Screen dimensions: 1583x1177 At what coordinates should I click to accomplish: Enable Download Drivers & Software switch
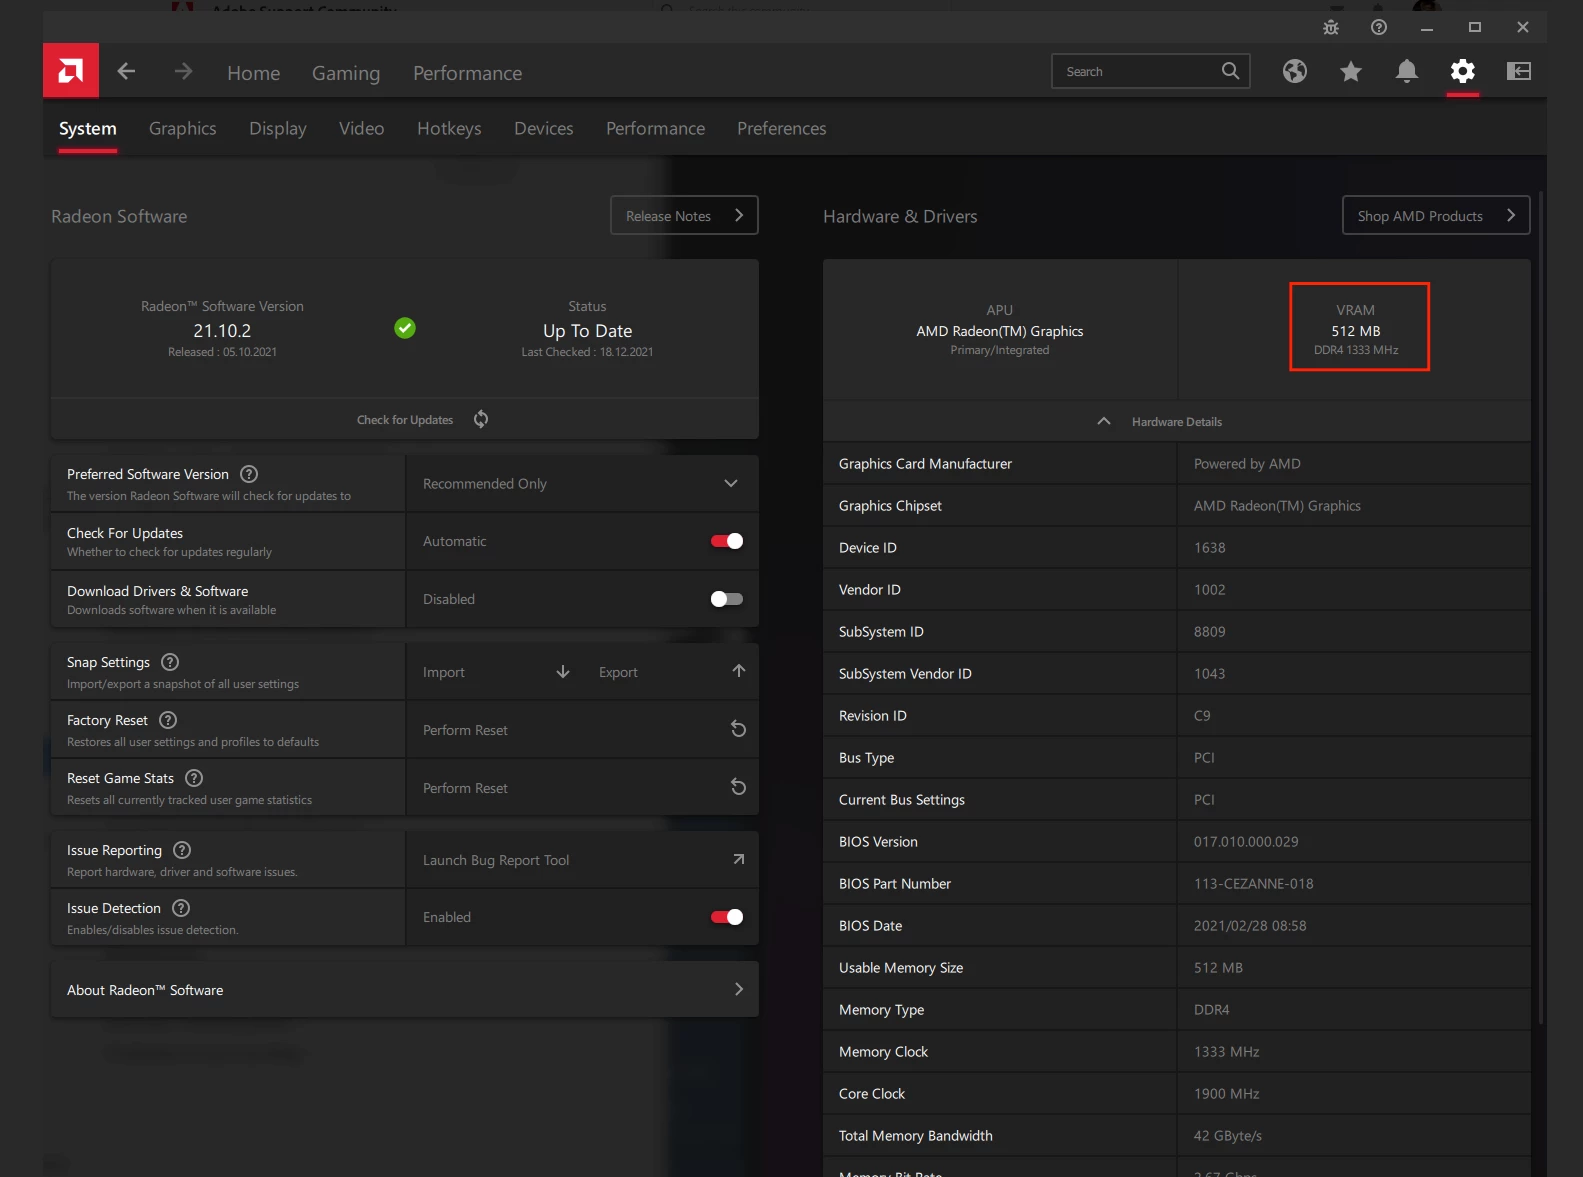coord(727,599)
